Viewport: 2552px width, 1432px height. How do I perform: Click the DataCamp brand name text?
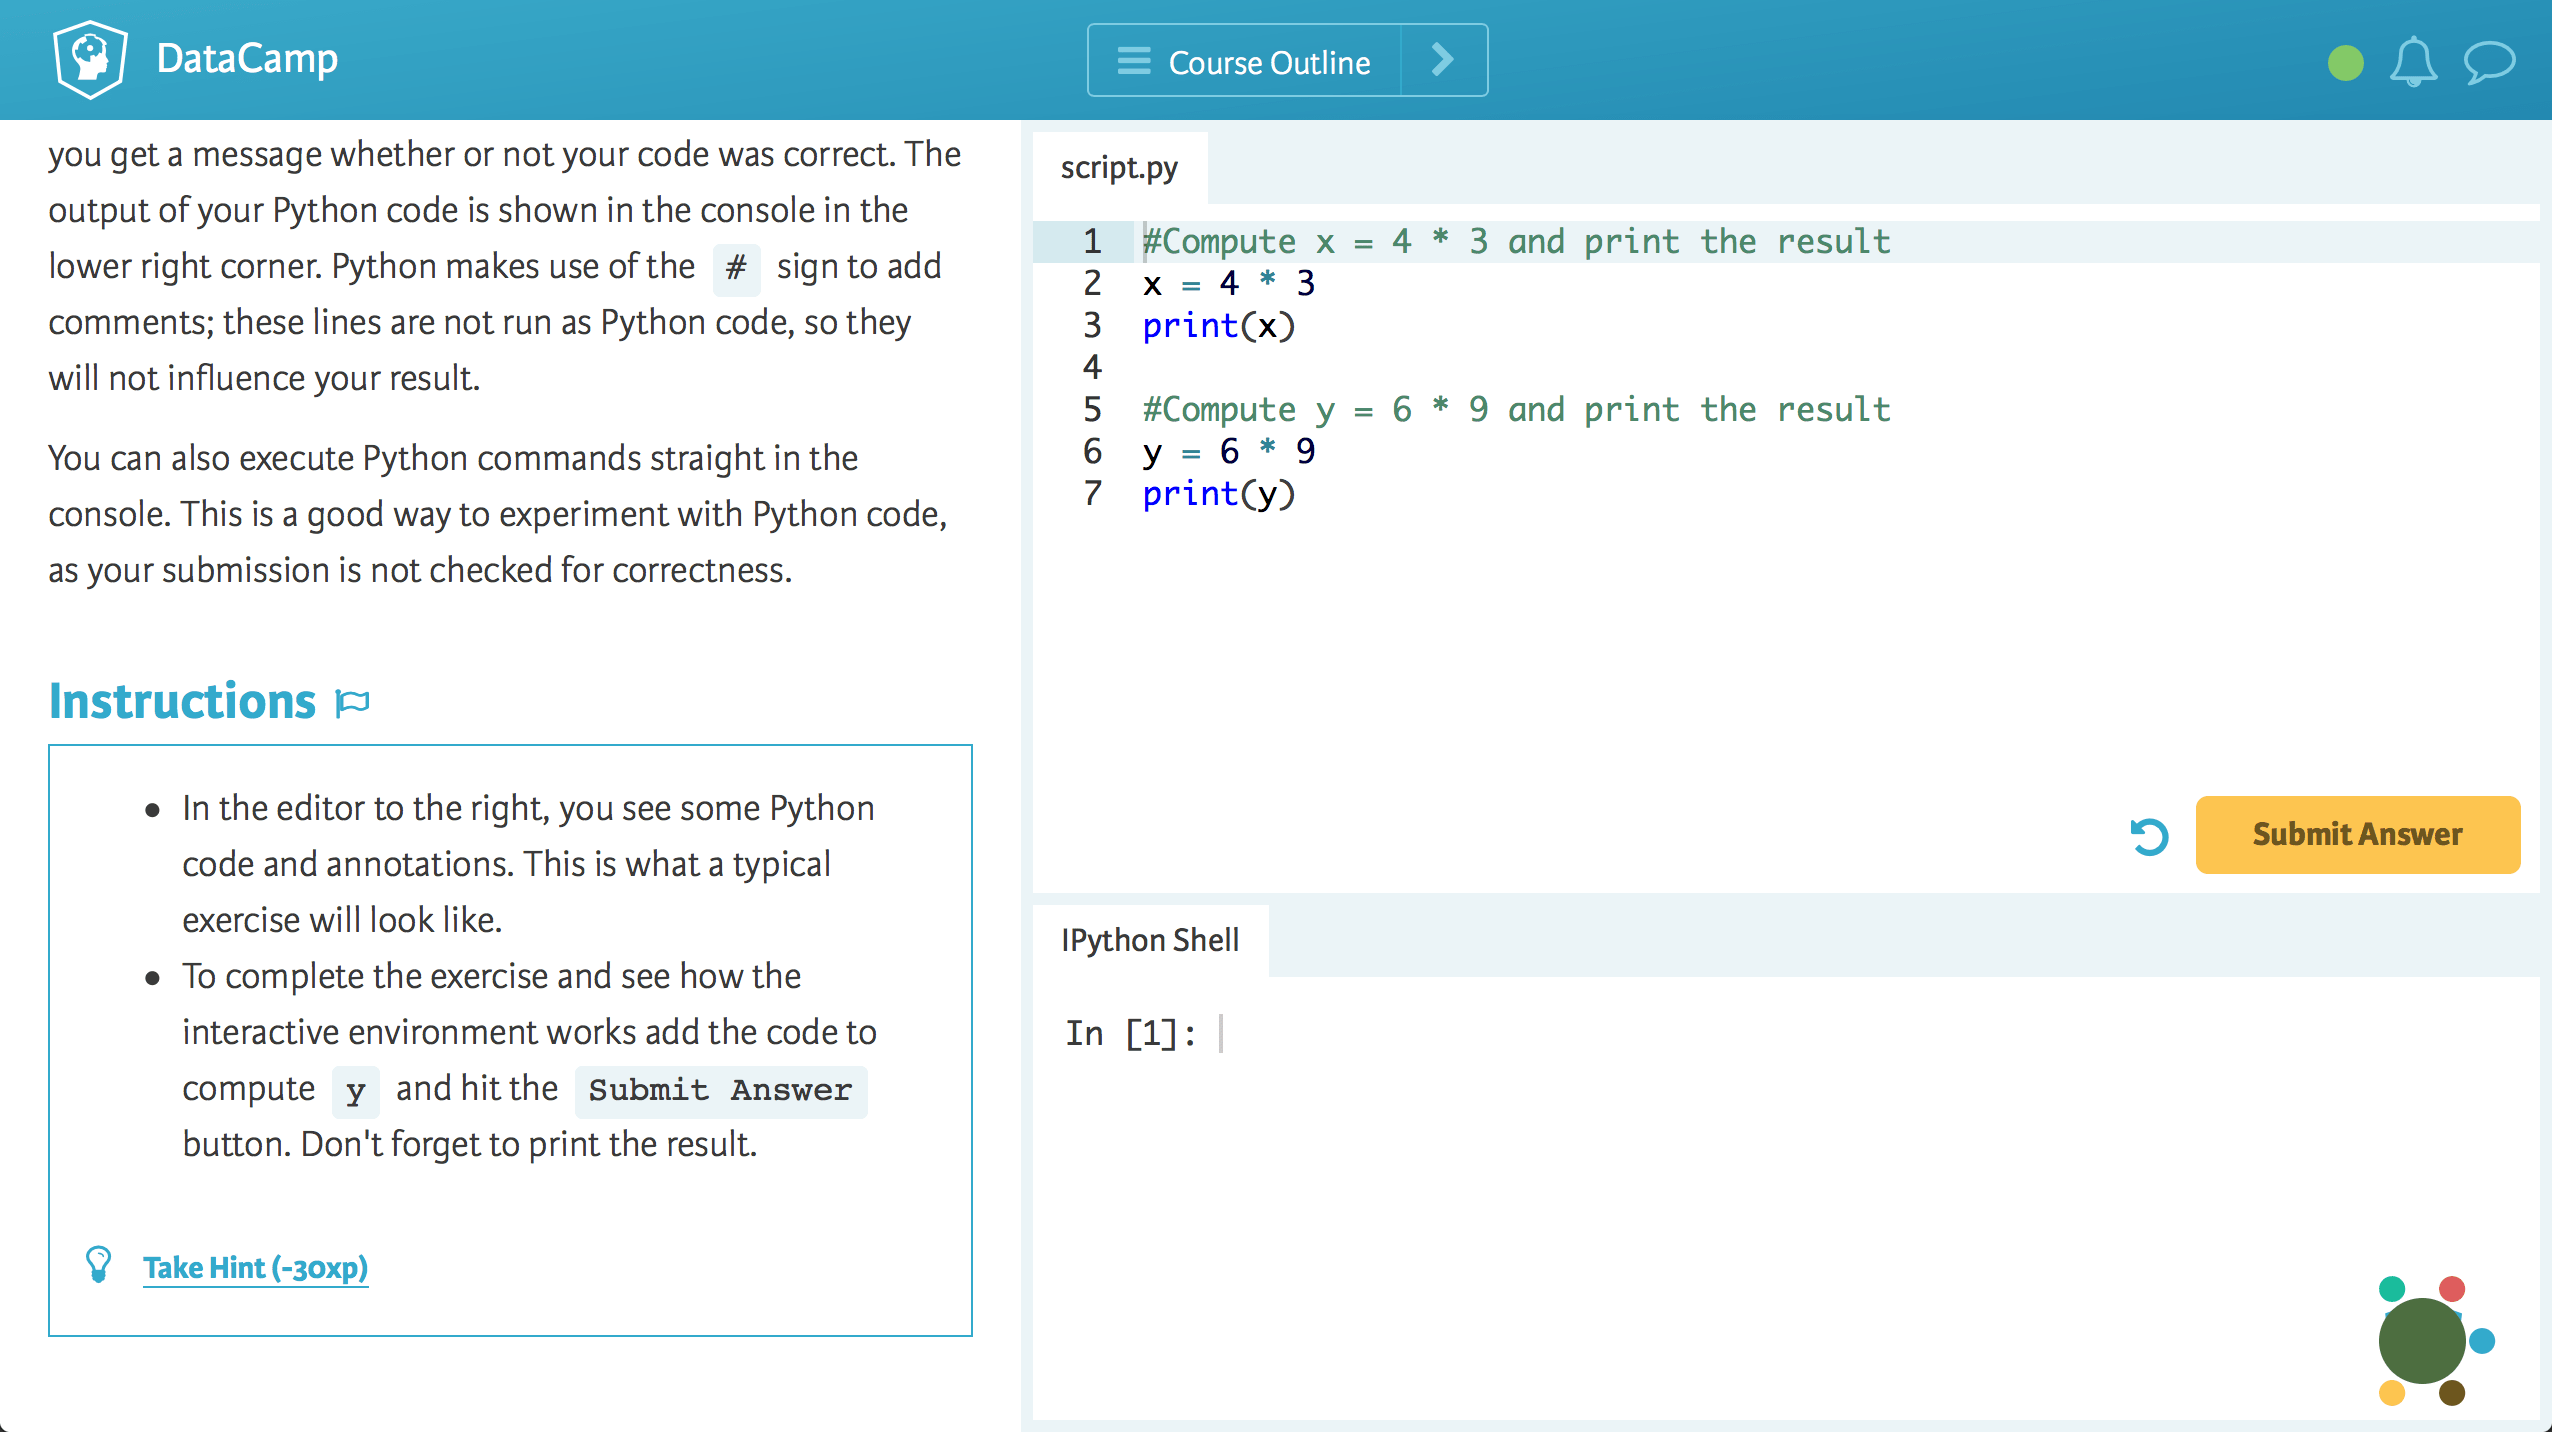247,59
